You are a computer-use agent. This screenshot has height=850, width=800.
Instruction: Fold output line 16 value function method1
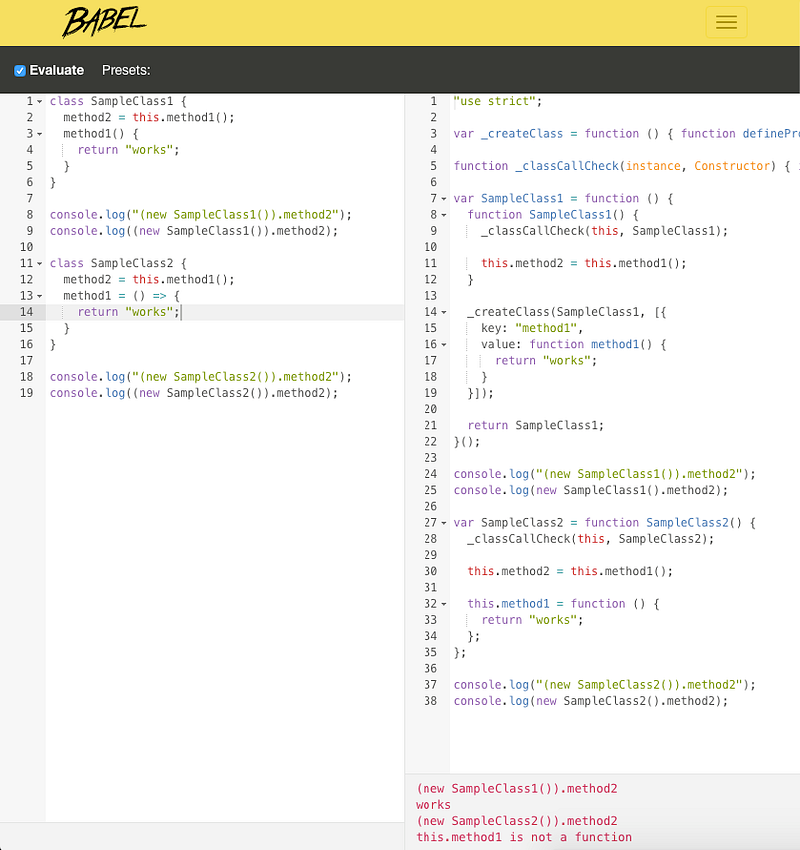click(444, 345)
